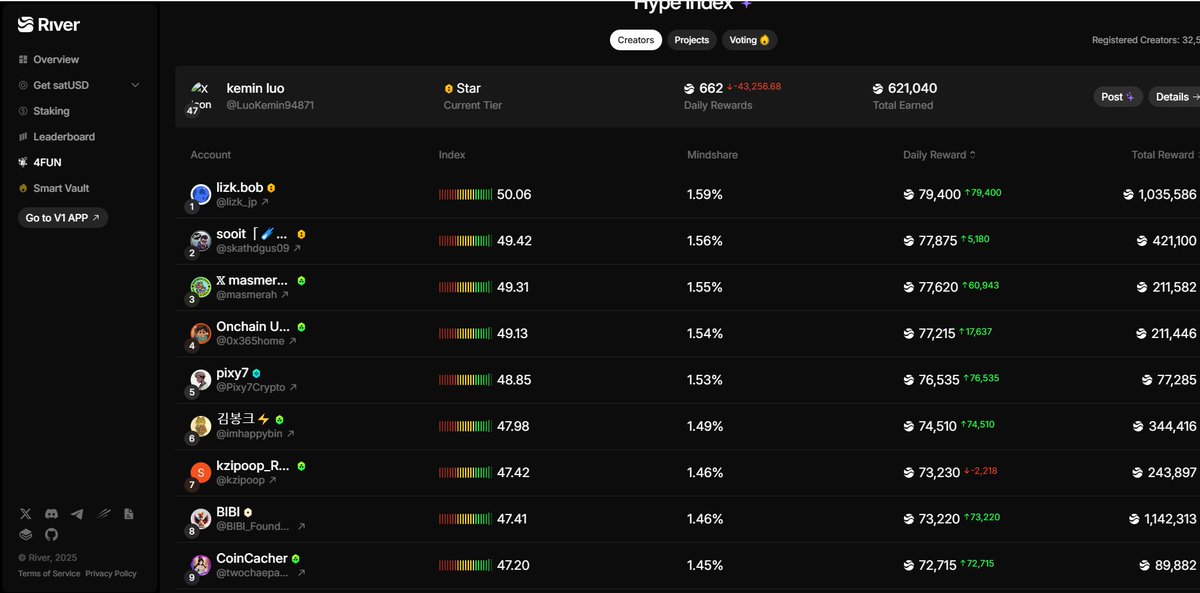The width and height of the screenshot is (1200, 593).
Task: Click the gold tier badge next to lizk.bob
Action: (x=271, y=188)
